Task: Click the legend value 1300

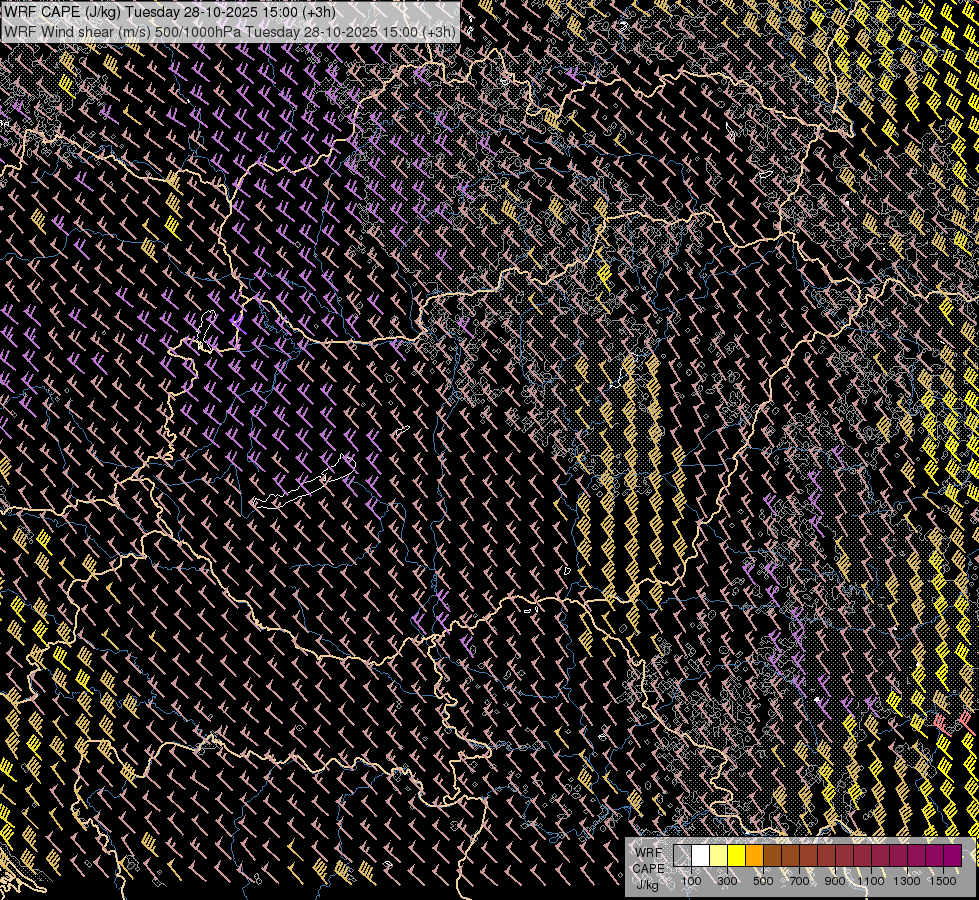Action: [907, 881]
